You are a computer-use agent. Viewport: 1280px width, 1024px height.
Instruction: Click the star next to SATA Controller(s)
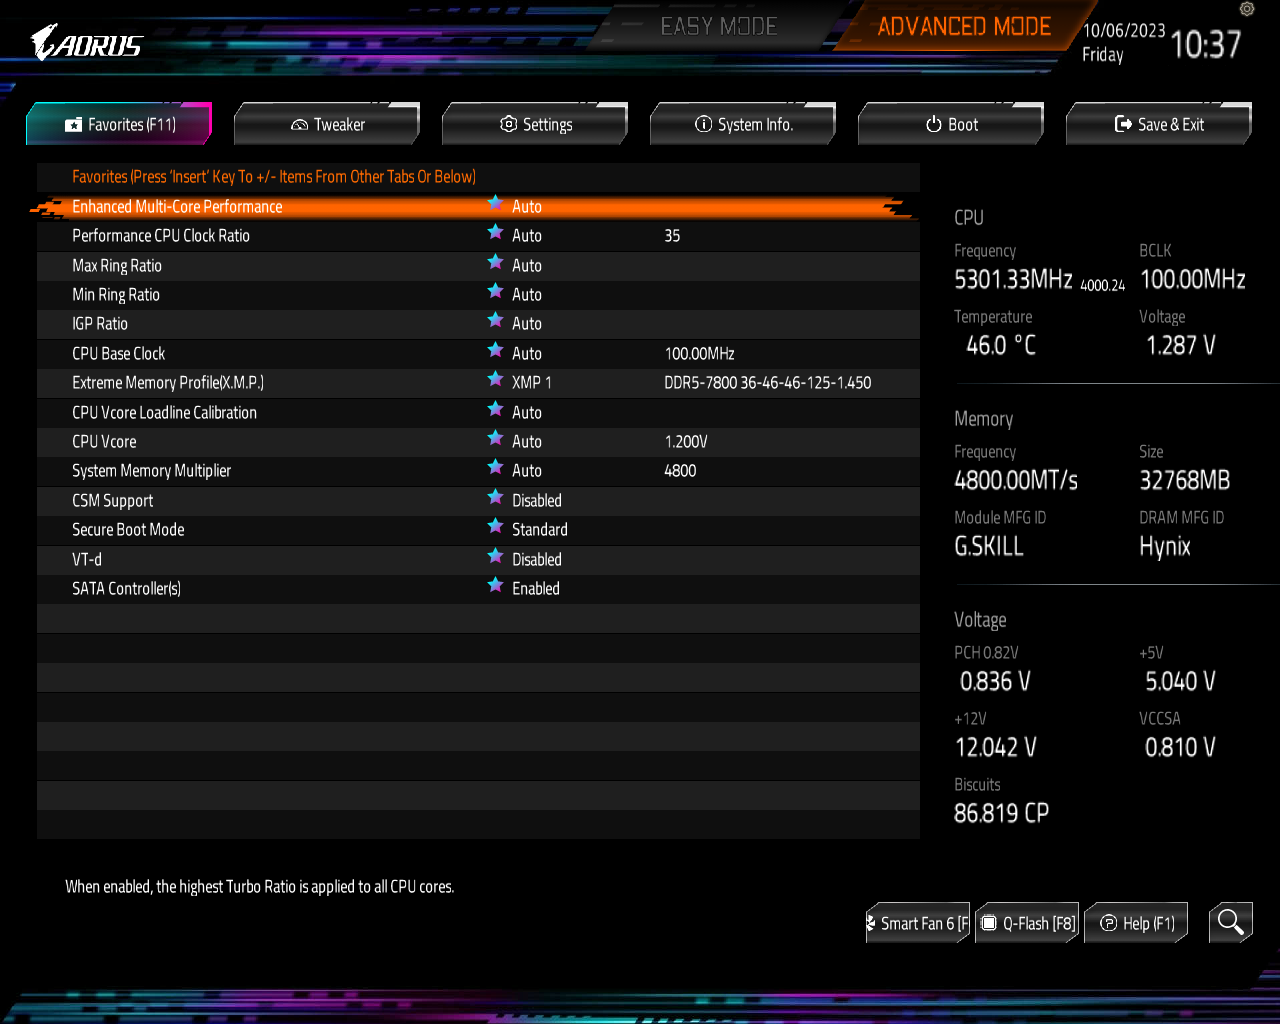(x=495, y=585)
